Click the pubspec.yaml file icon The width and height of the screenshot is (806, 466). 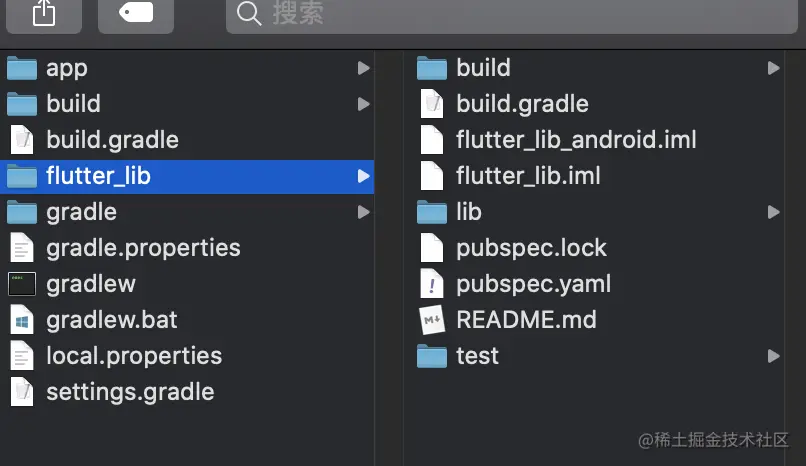pyautogui.click(x=432, y=284)
